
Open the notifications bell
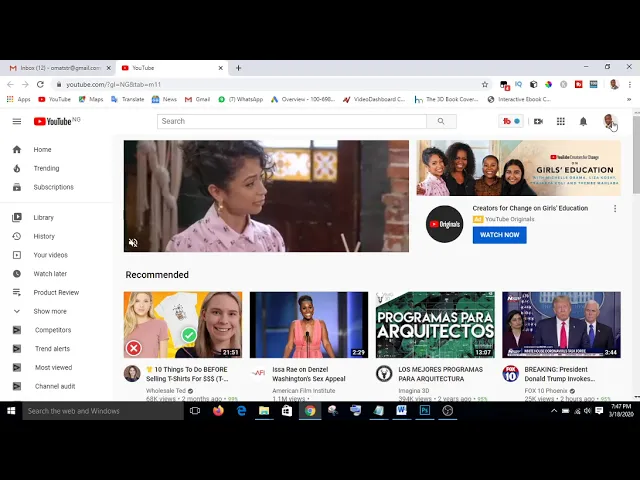(x=583, y=121)
